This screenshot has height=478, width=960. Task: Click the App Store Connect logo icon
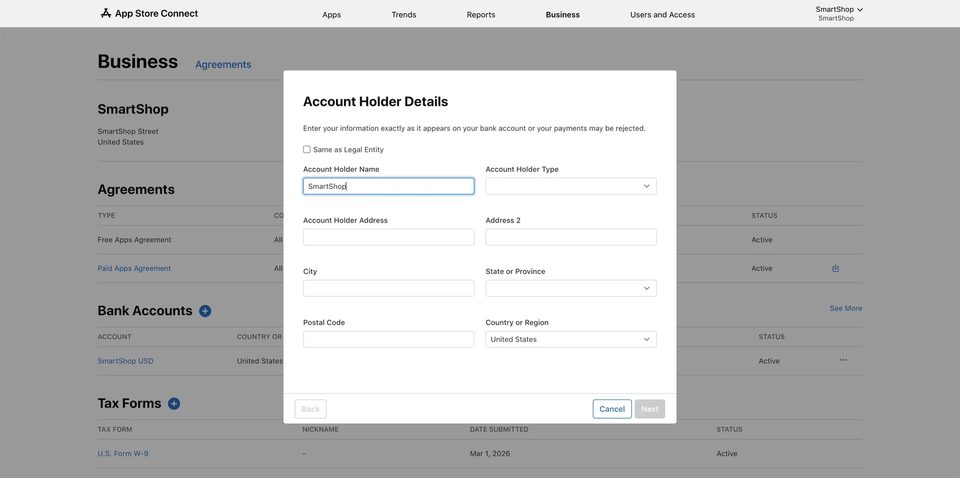[106, 13]
